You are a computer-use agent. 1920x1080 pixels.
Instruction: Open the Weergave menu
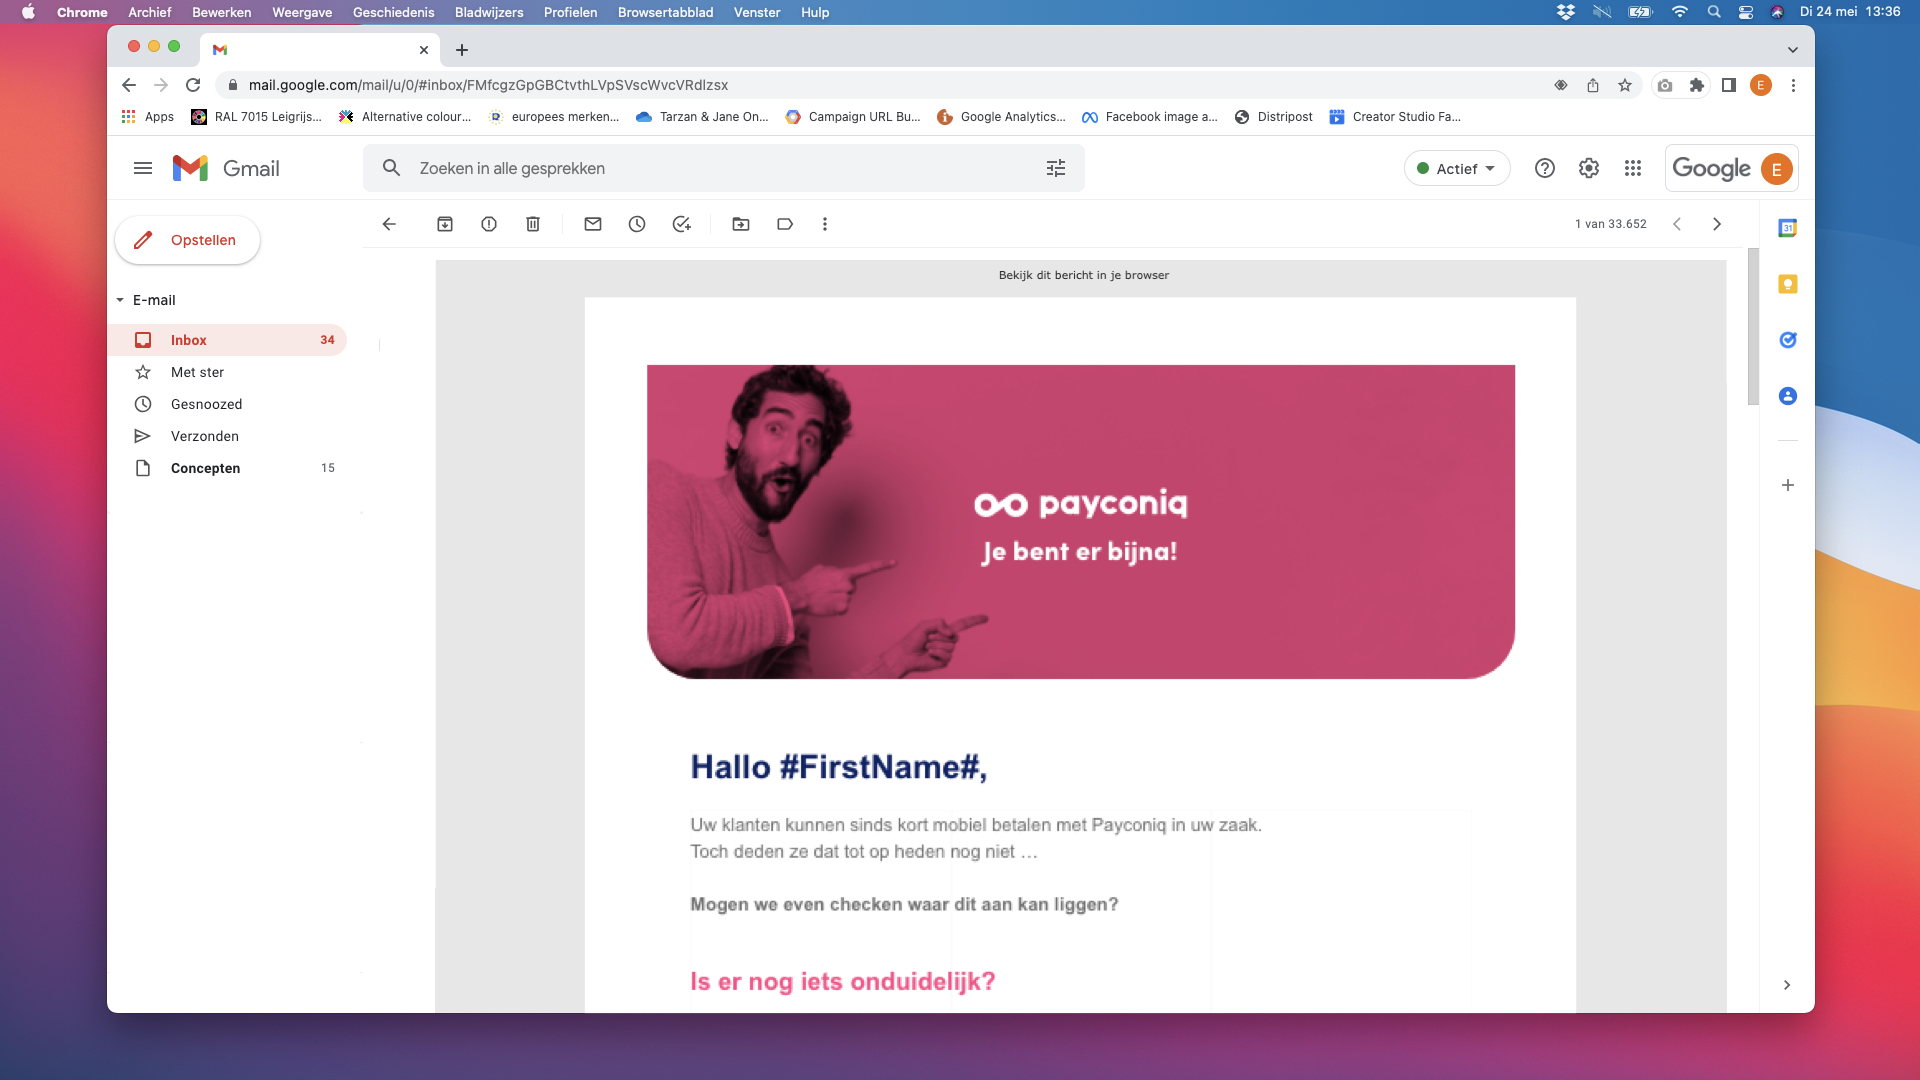pyautogui.click(x=302, y=12)
